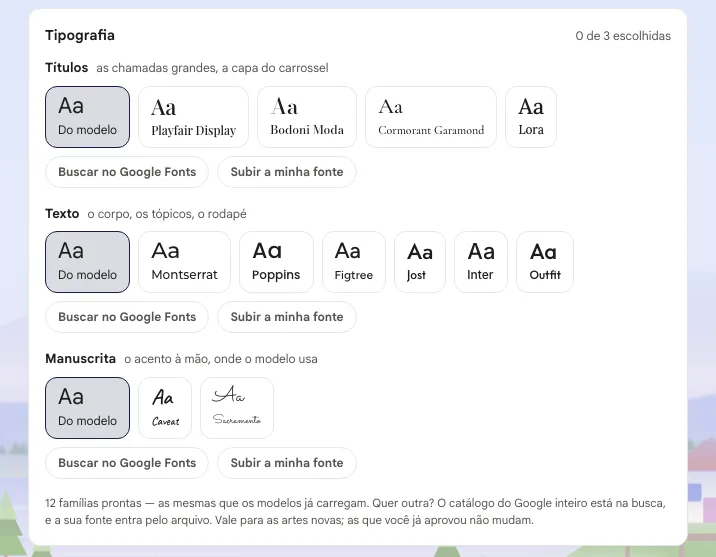Choose Playfair Display for titles

193,117
